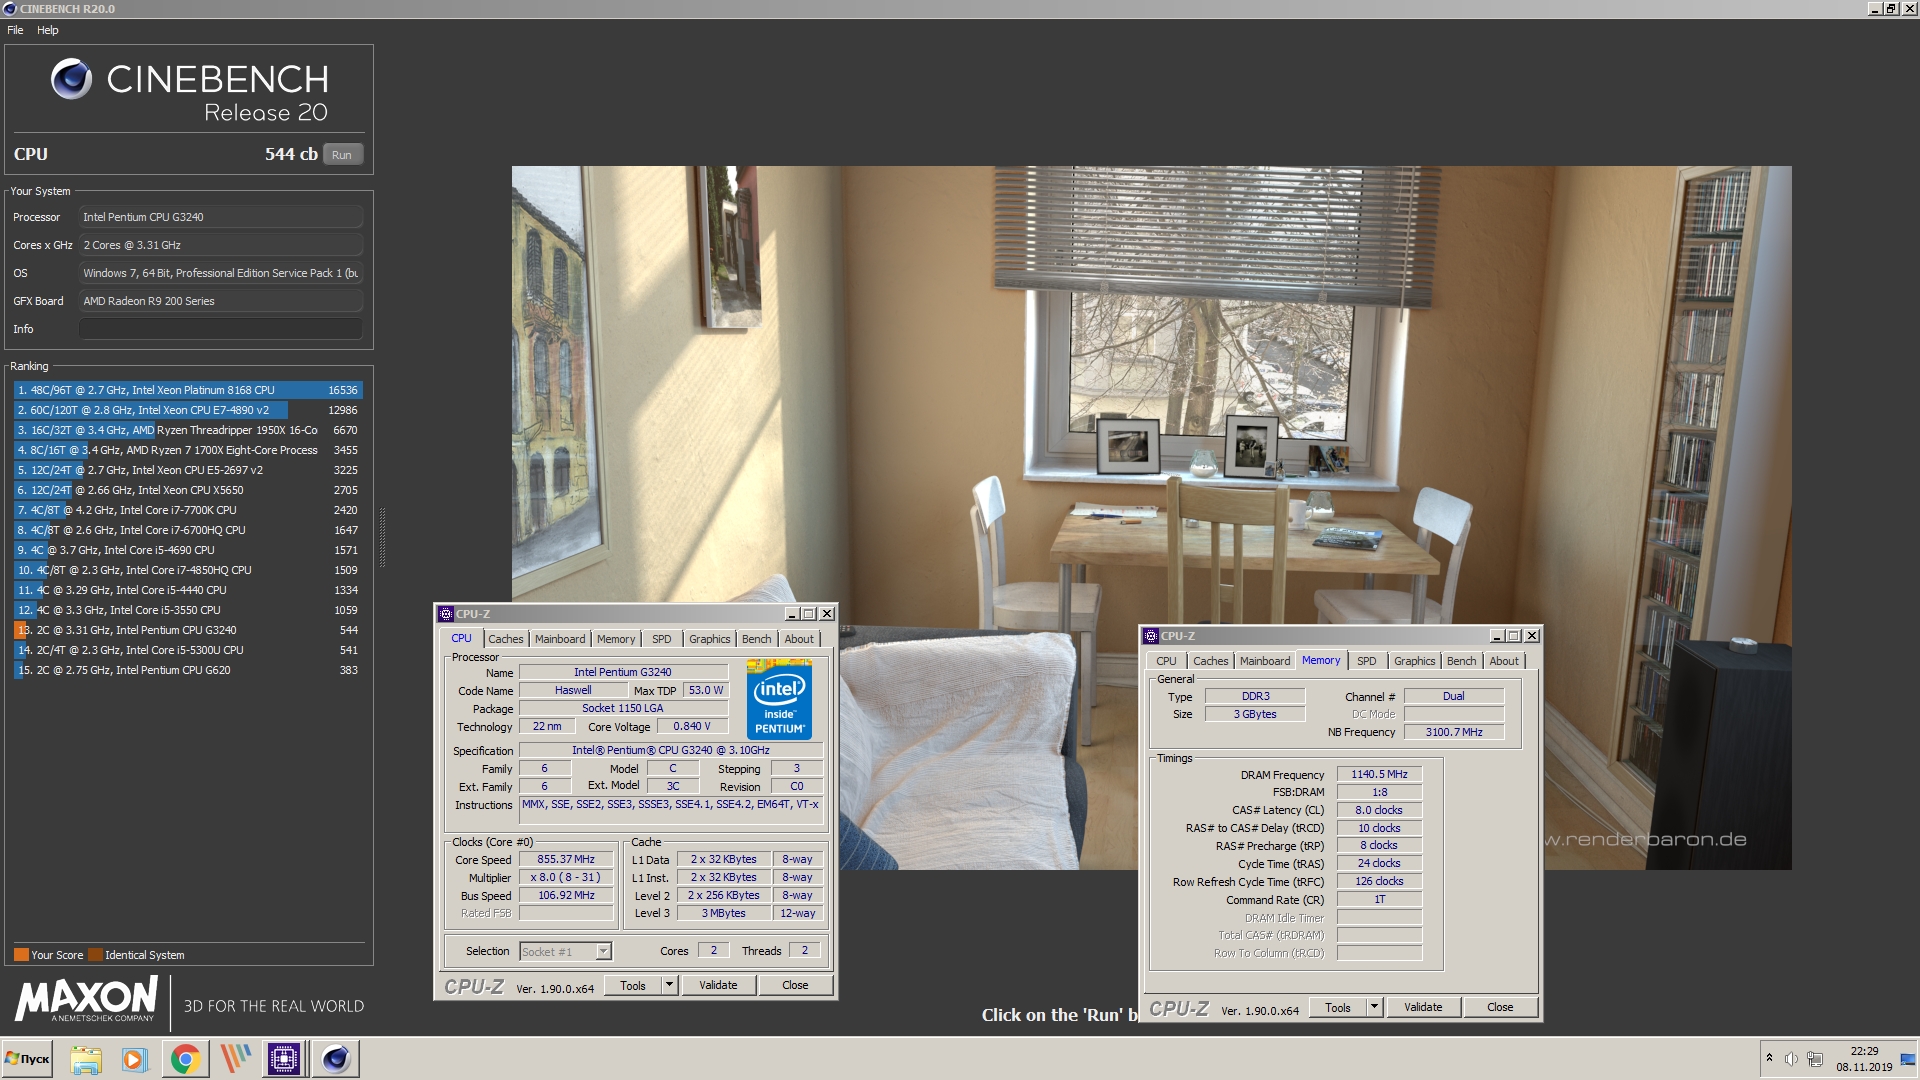Select ranking row Intel Xeon Platinum 8168
Image resolution: width=1920 pixels, height=1080 pixels.
[x=187, y=390]
